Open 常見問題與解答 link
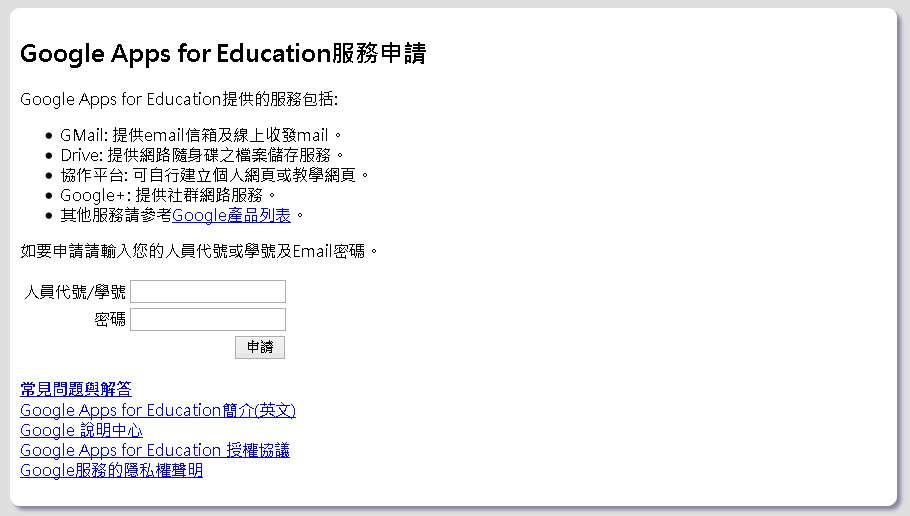 (x=76, y=389)
